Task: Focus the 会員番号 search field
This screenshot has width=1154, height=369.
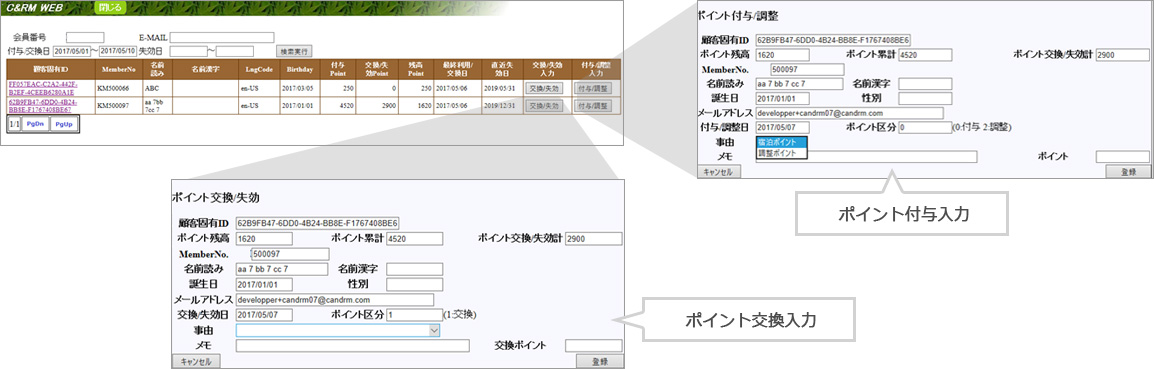Action: [x=85, y=37]
